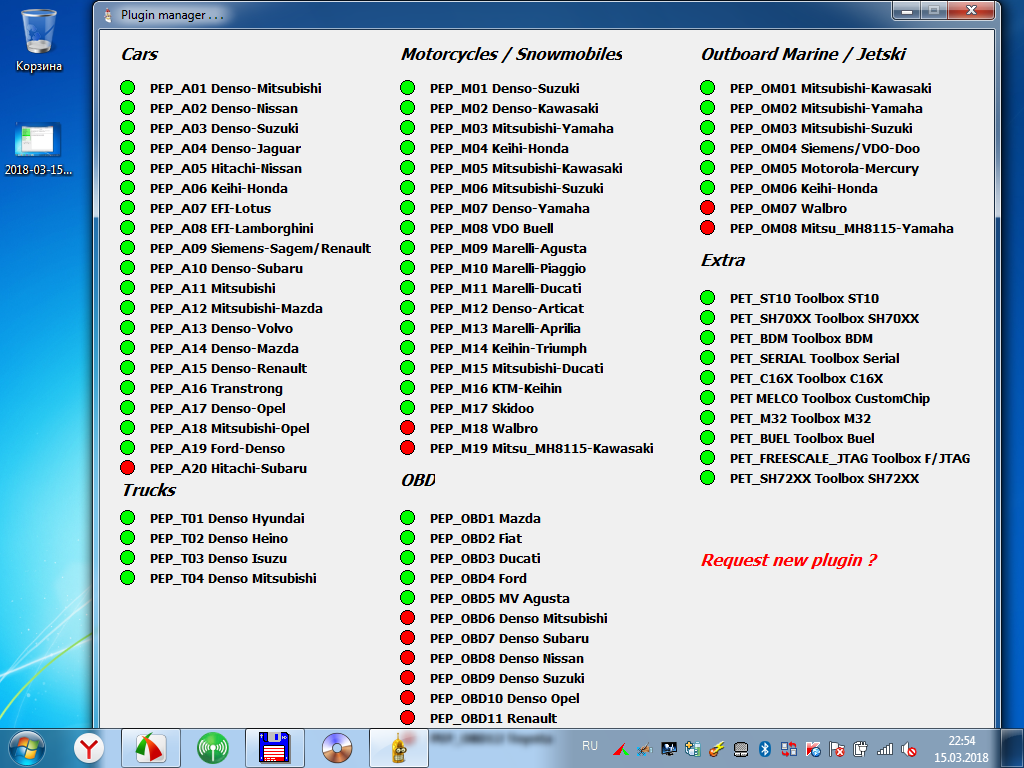The image size is (1024, 768).
Task: Click the muted volume icon in the system tray
Action: pyautogui.click(x=908, y=749)
